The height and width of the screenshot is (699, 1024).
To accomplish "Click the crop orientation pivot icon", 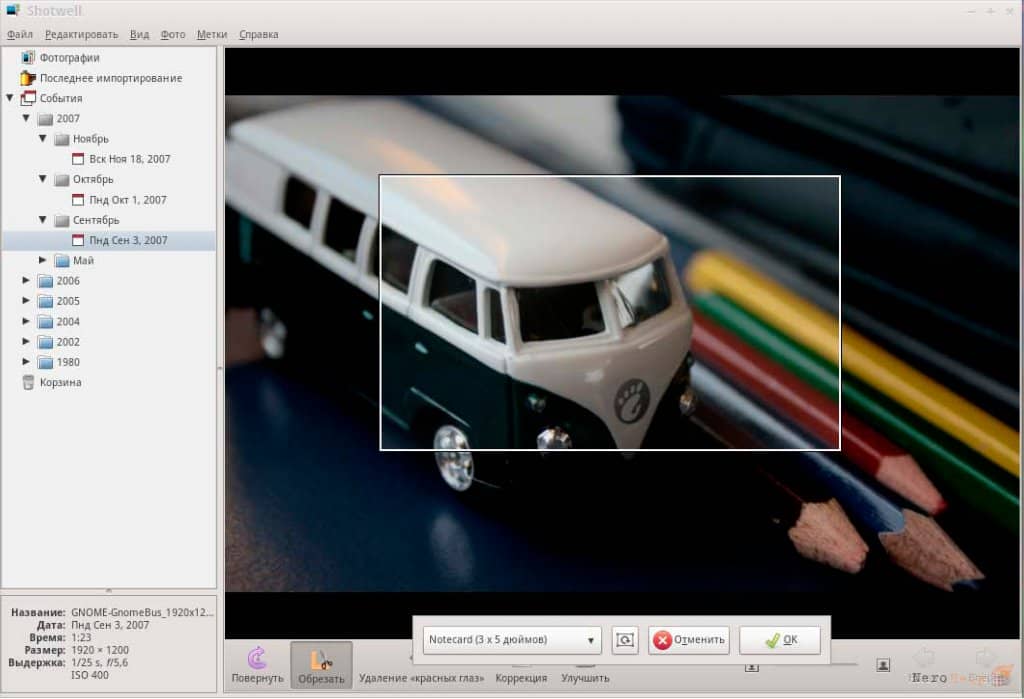I will point(625,640).
